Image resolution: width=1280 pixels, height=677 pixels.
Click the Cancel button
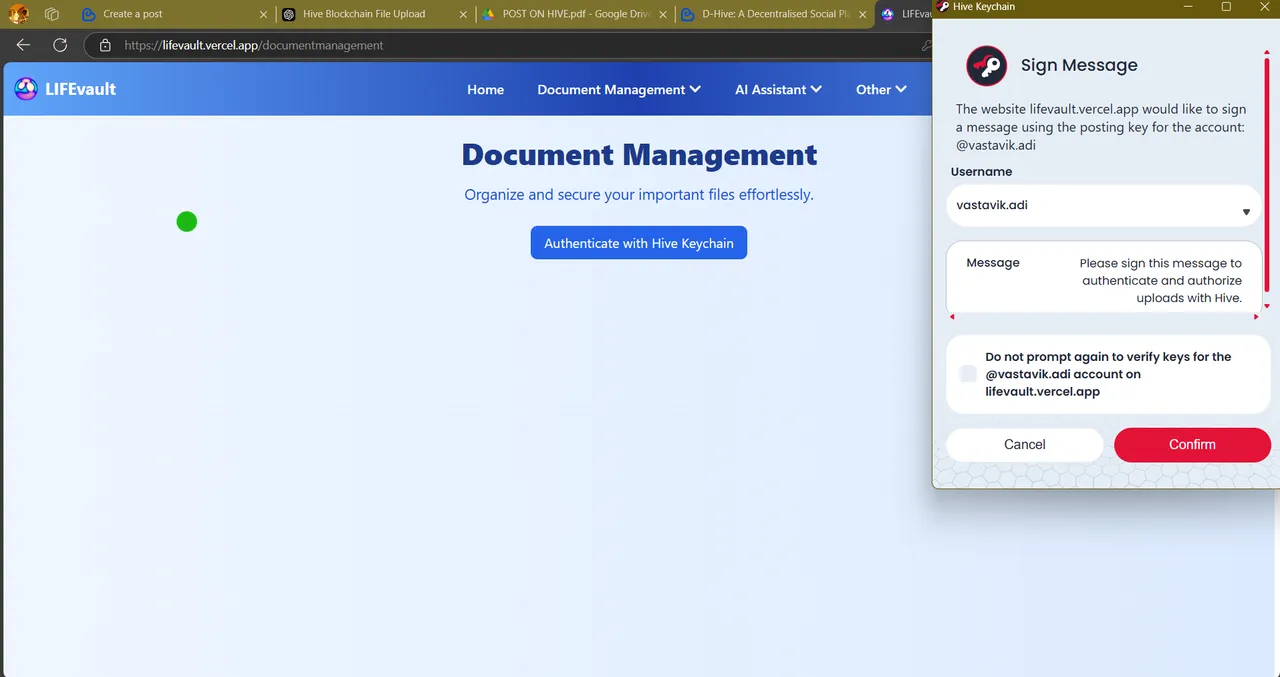pos(1025,444)
